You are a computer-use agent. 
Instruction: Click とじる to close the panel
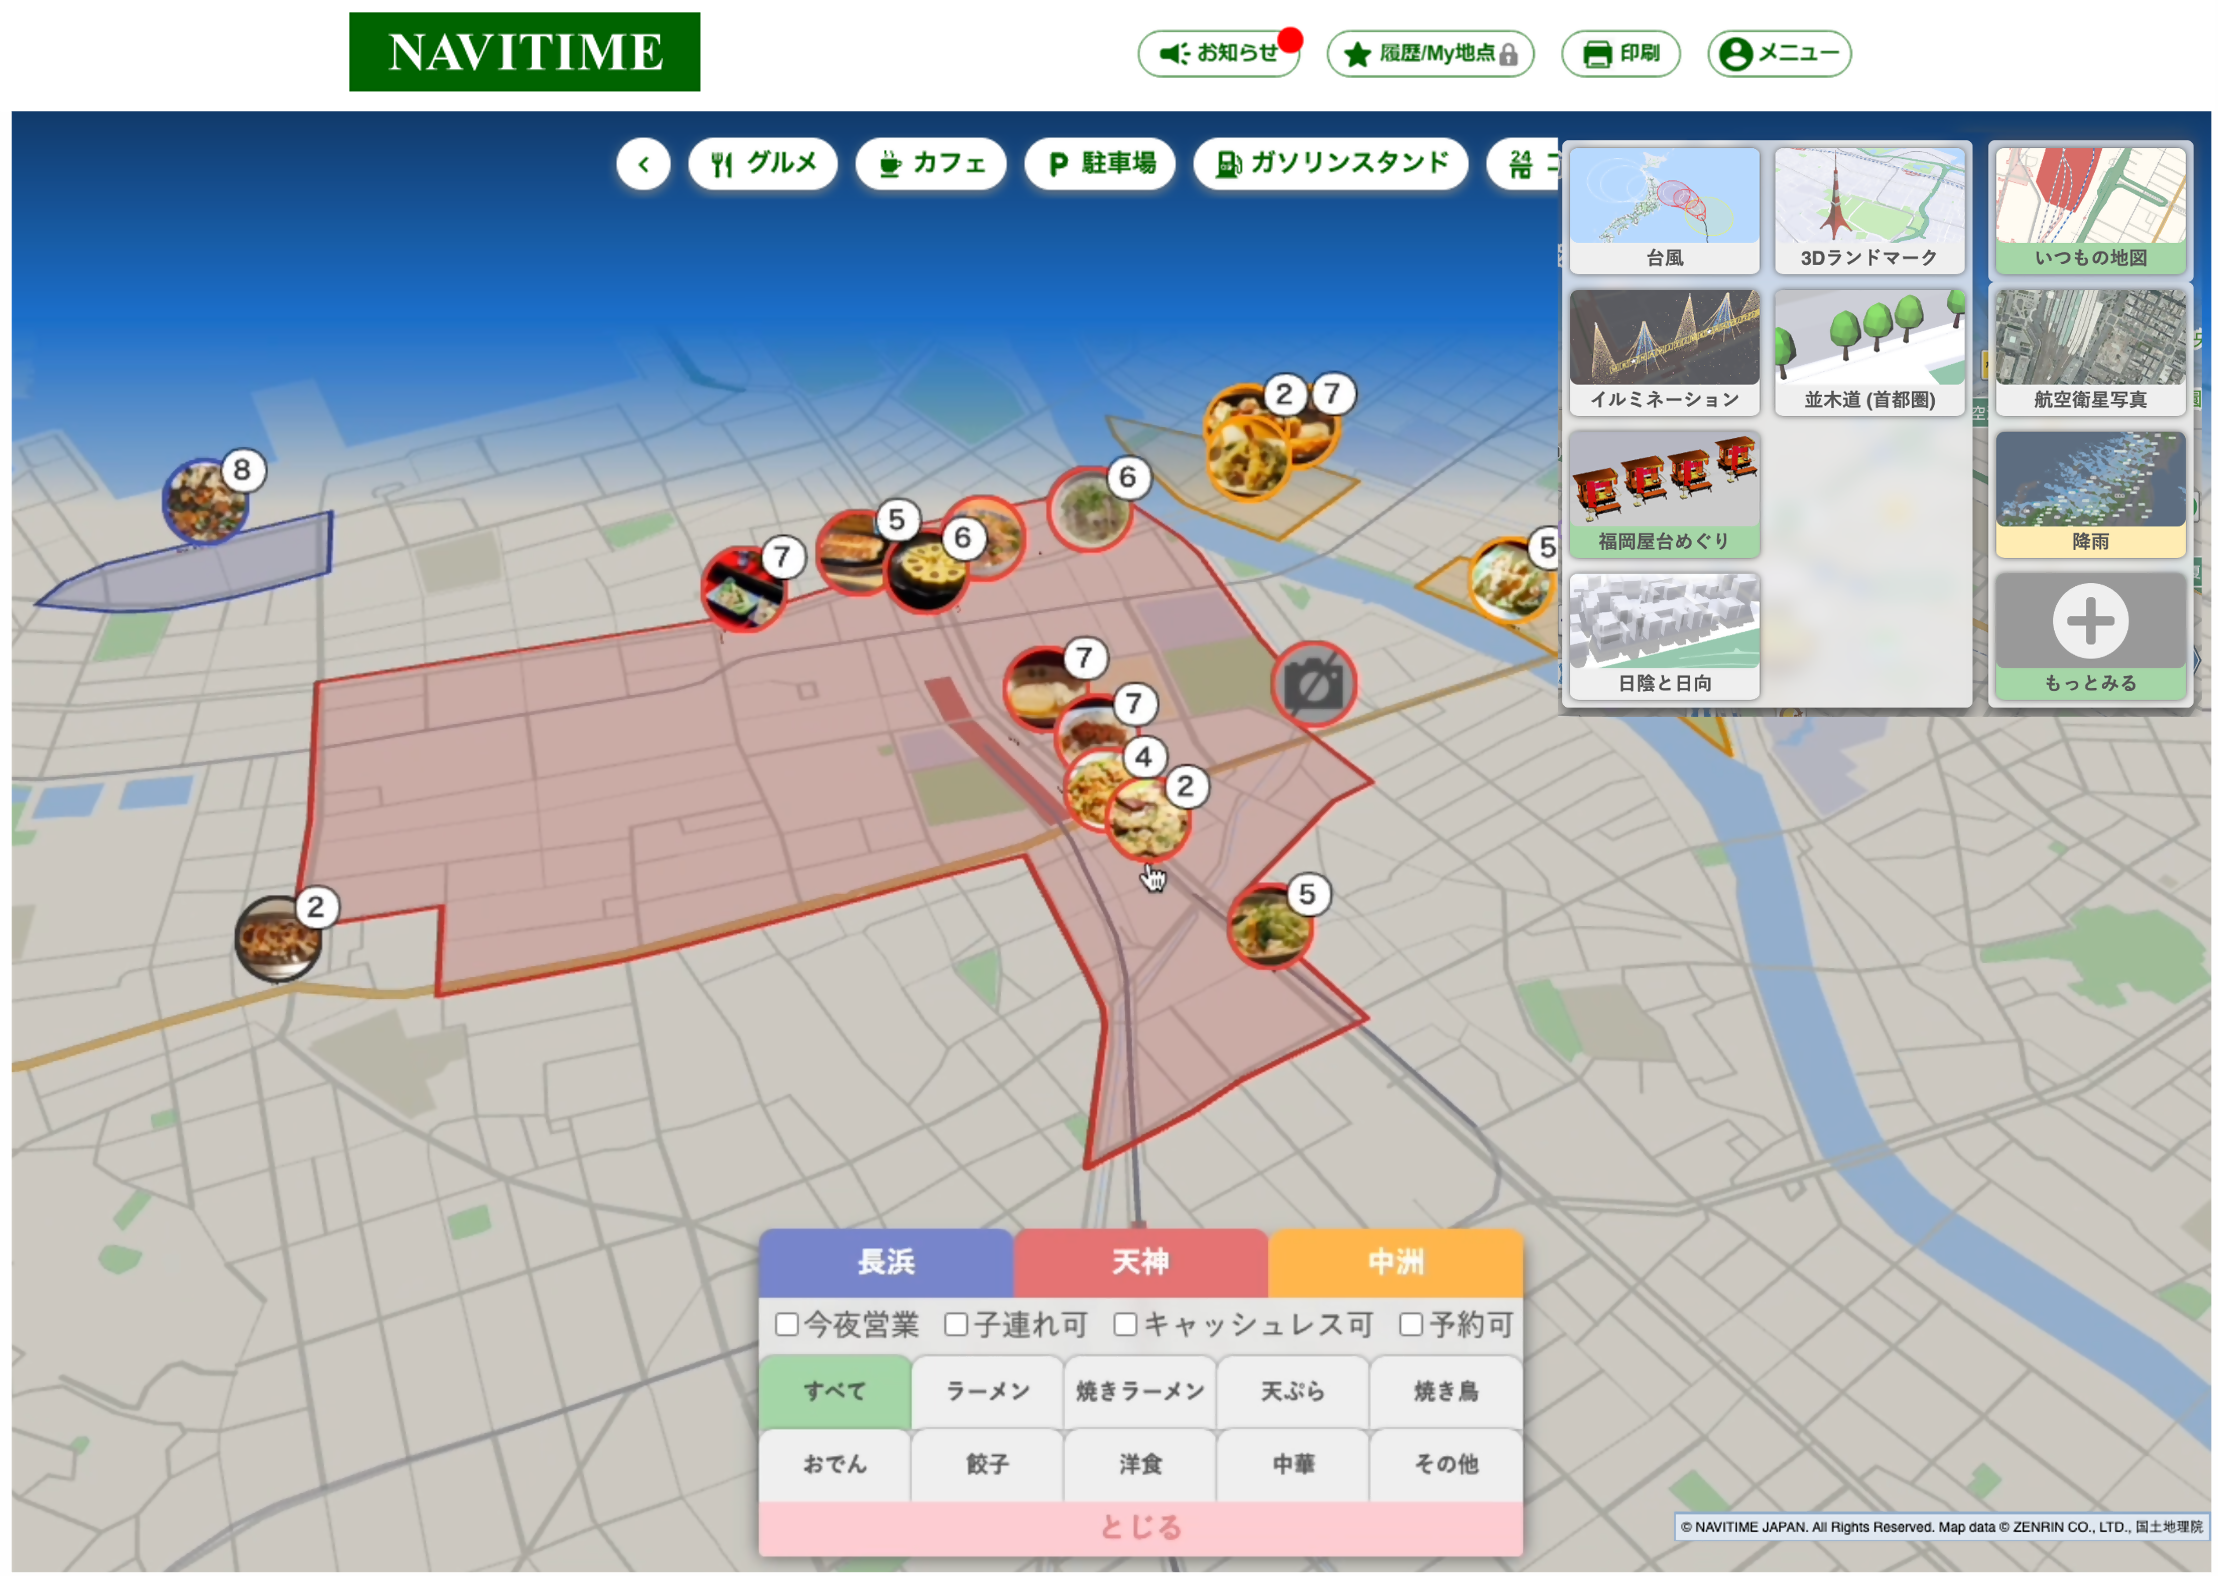(x=1141, y=1528)
